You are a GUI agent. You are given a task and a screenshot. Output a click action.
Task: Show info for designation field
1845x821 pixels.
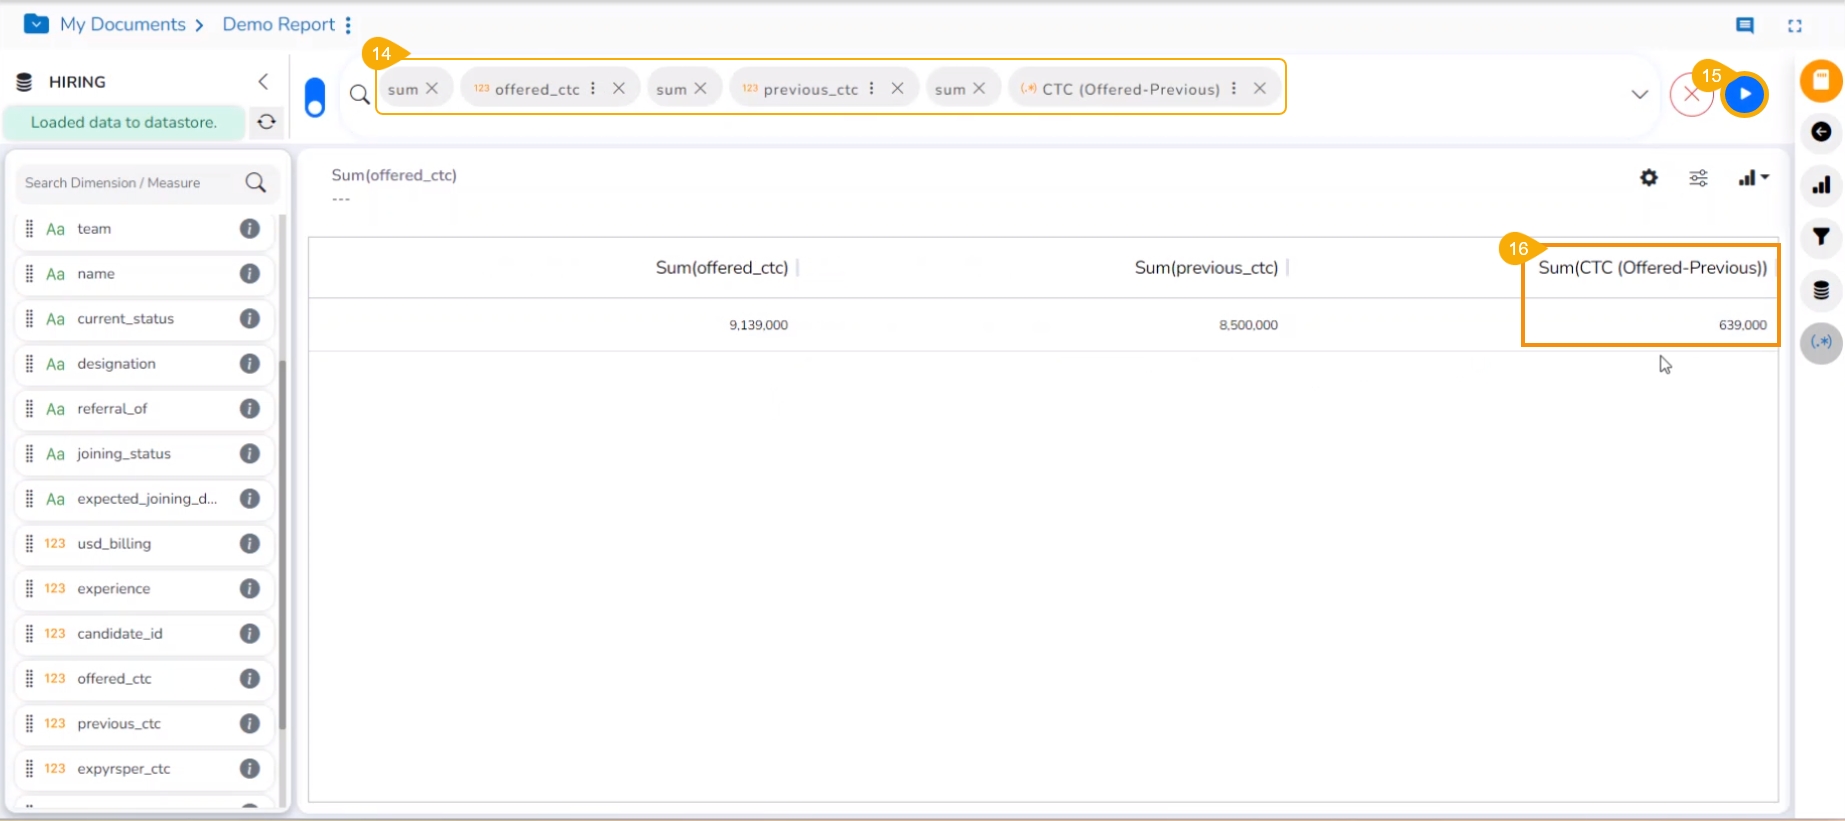[250, 364]
